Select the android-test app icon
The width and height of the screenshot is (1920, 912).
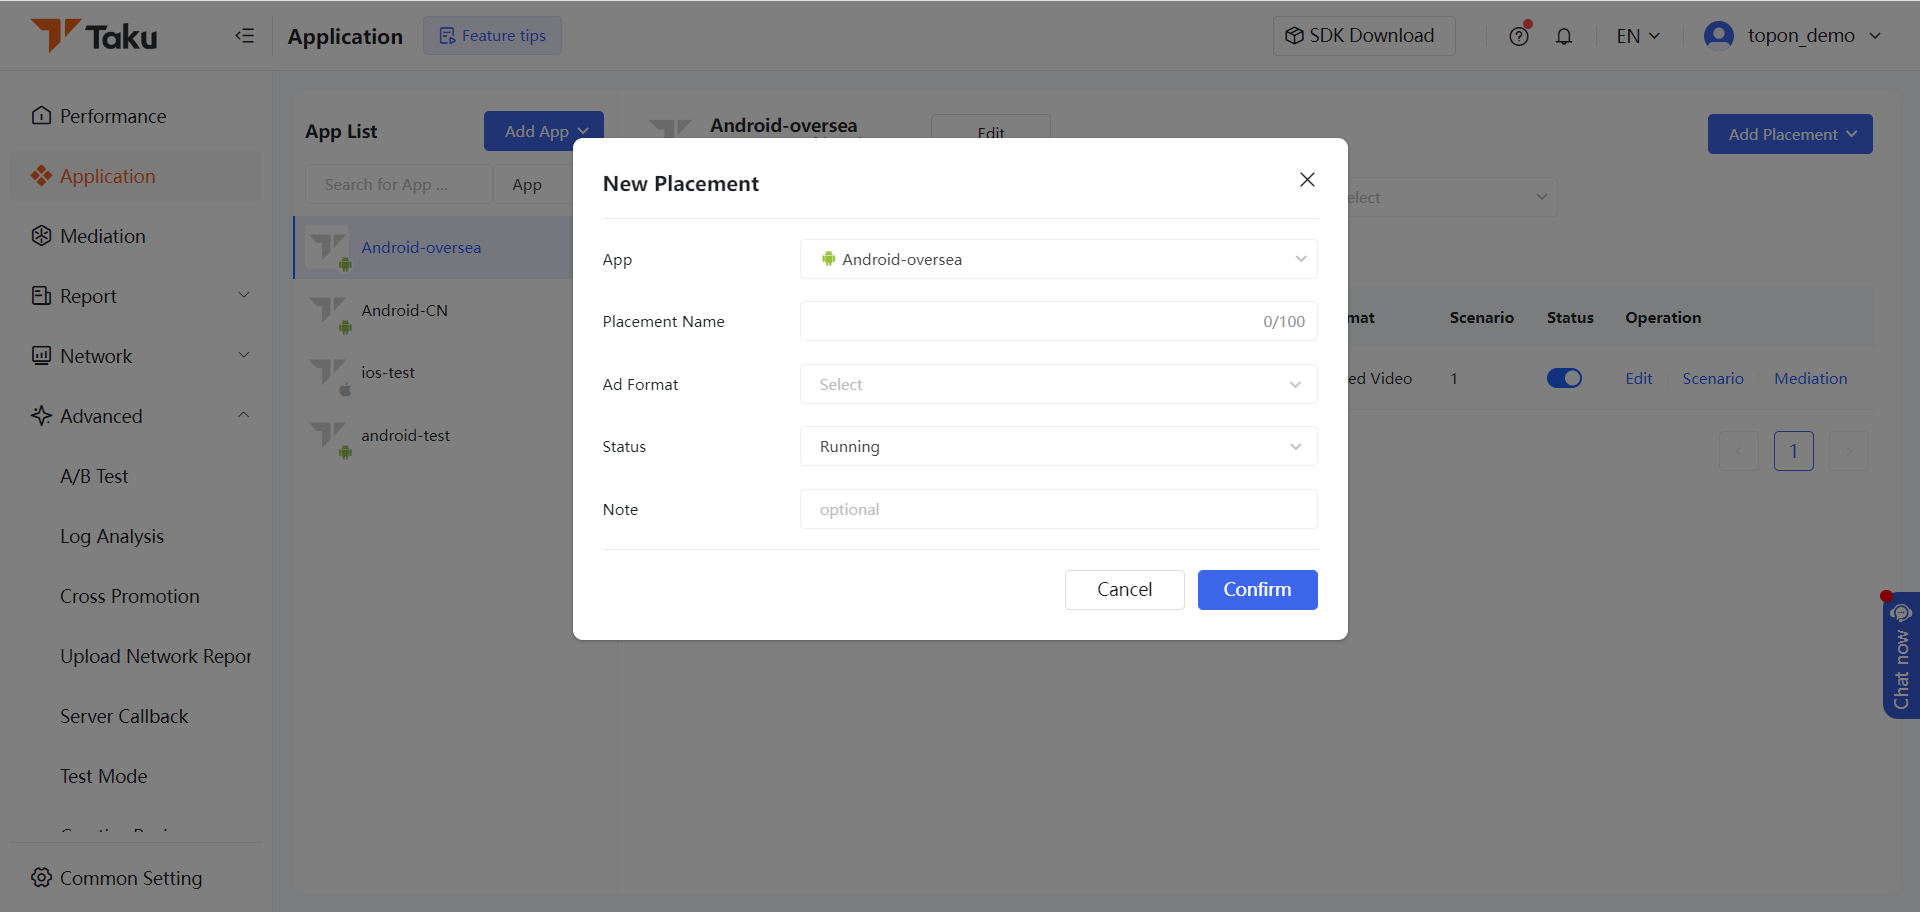pyautogui.click(x=328, y=436)
